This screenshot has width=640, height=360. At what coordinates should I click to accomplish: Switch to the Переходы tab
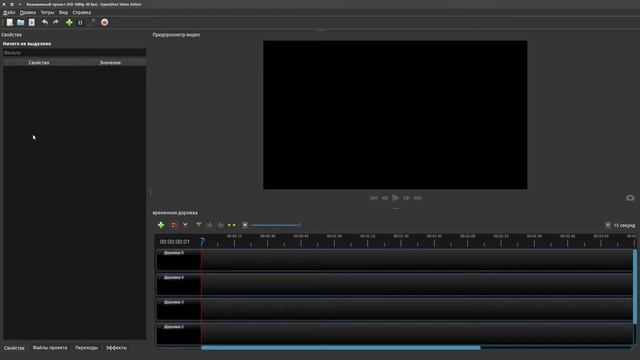pos(87,348)
